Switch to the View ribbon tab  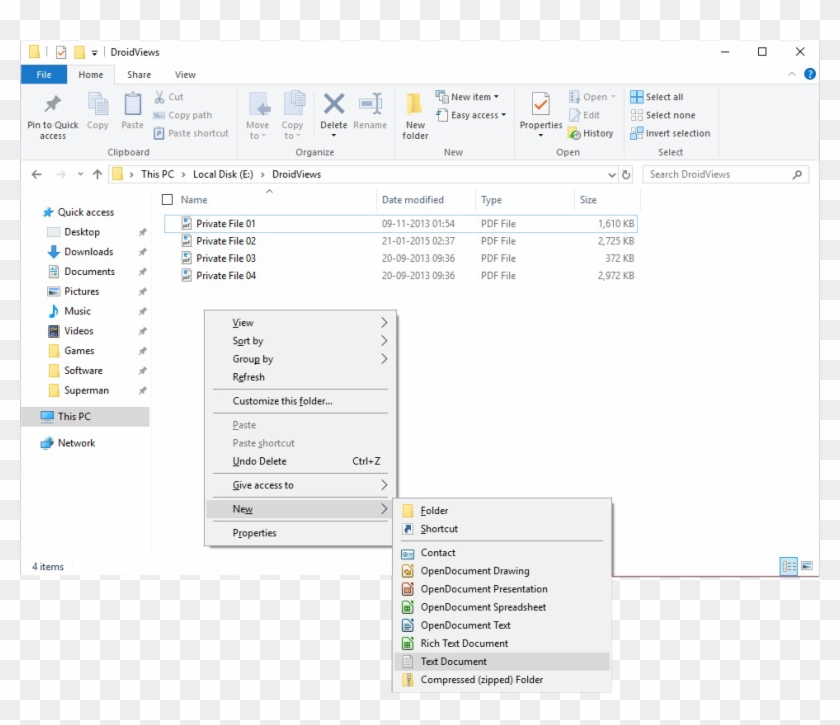tap(185, 74)
